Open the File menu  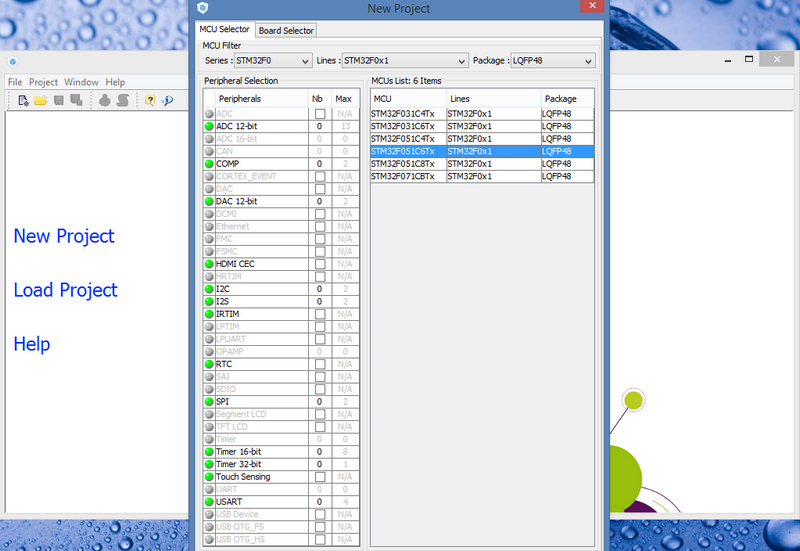click(x=15, y=82)
